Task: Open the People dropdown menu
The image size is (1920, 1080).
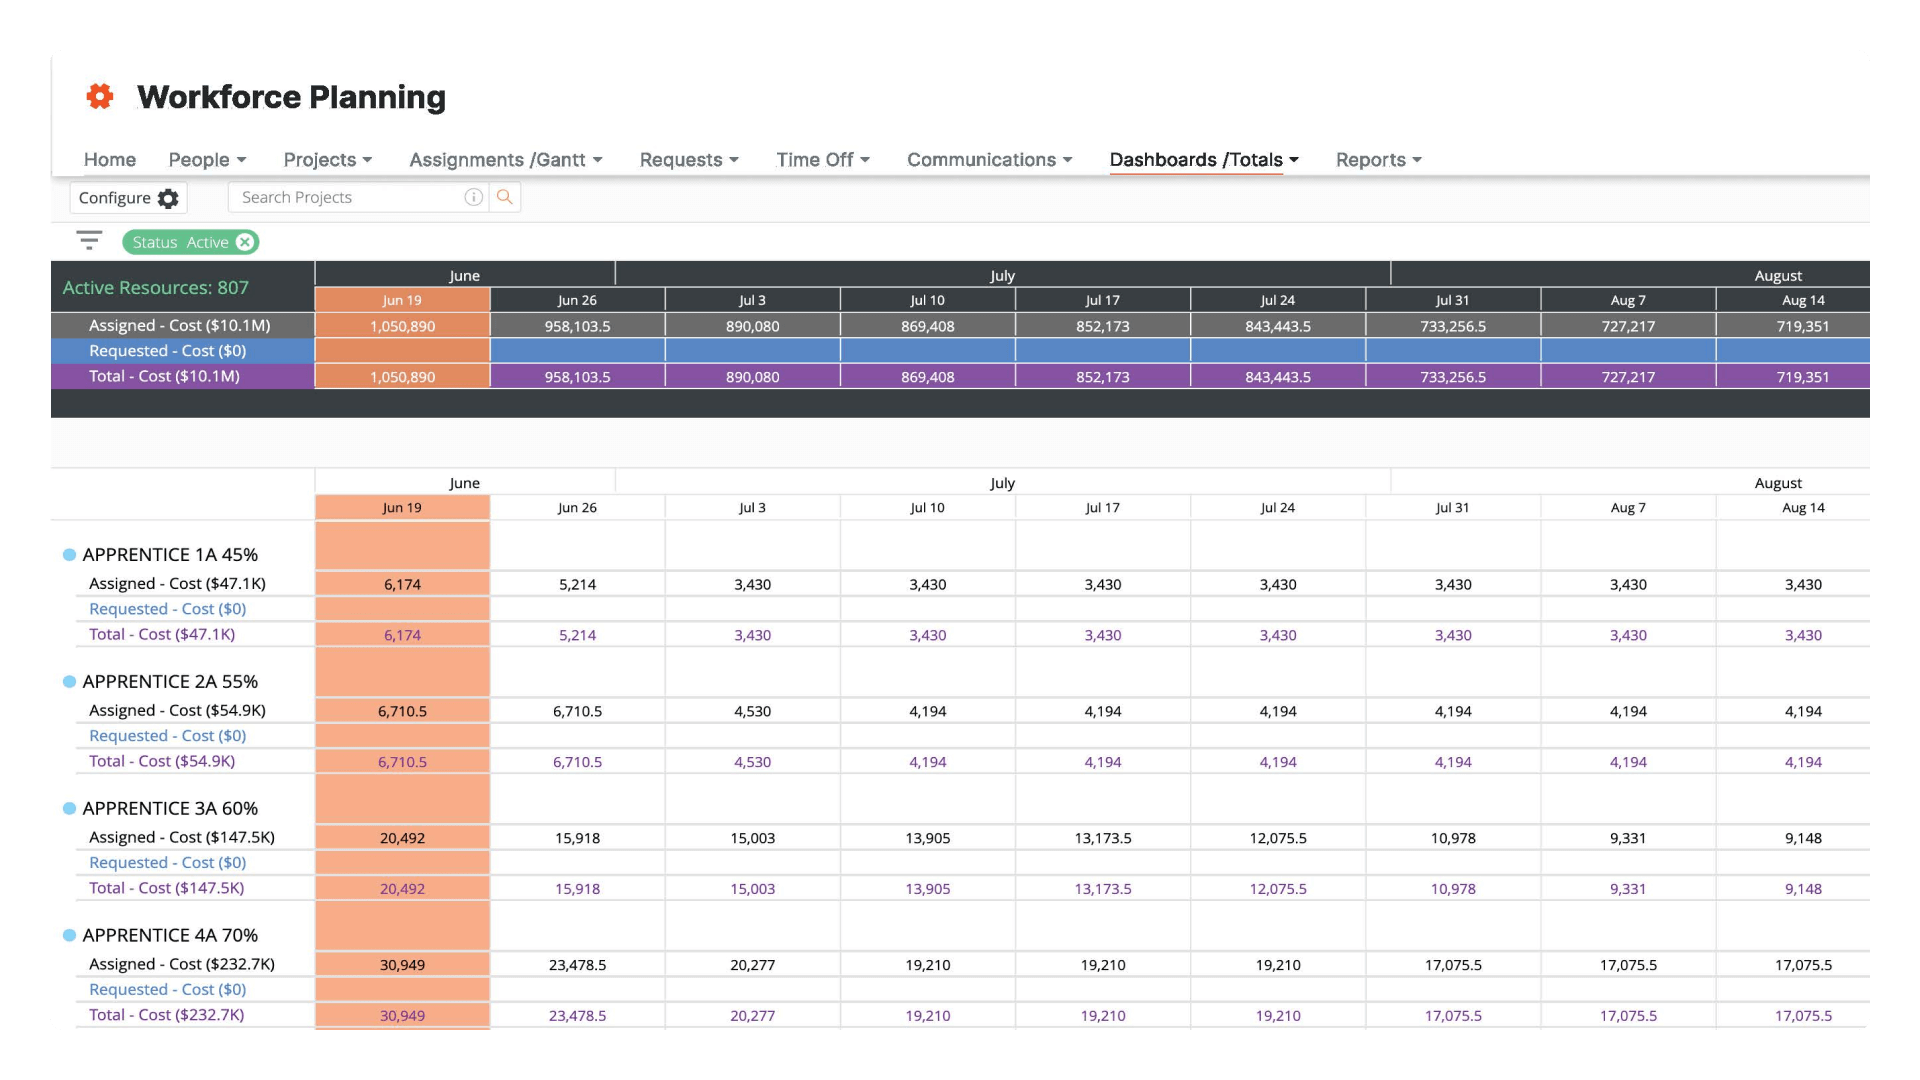Action: click(206, 160)
